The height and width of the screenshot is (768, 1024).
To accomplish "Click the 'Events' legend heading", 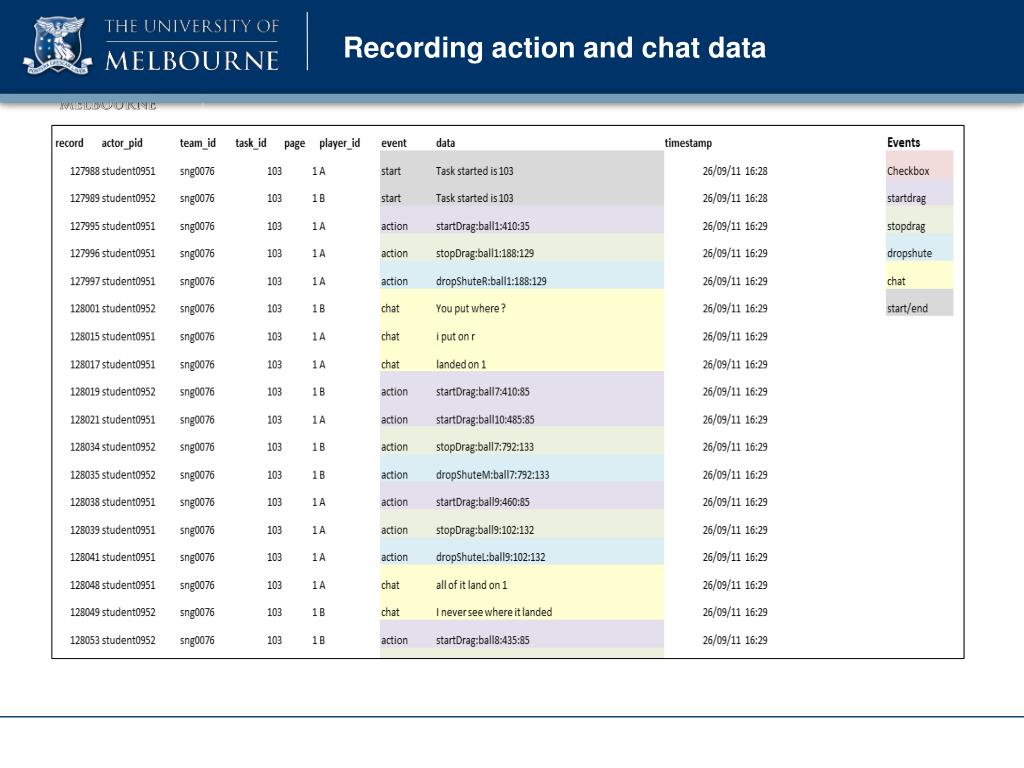I will [904, 142].
